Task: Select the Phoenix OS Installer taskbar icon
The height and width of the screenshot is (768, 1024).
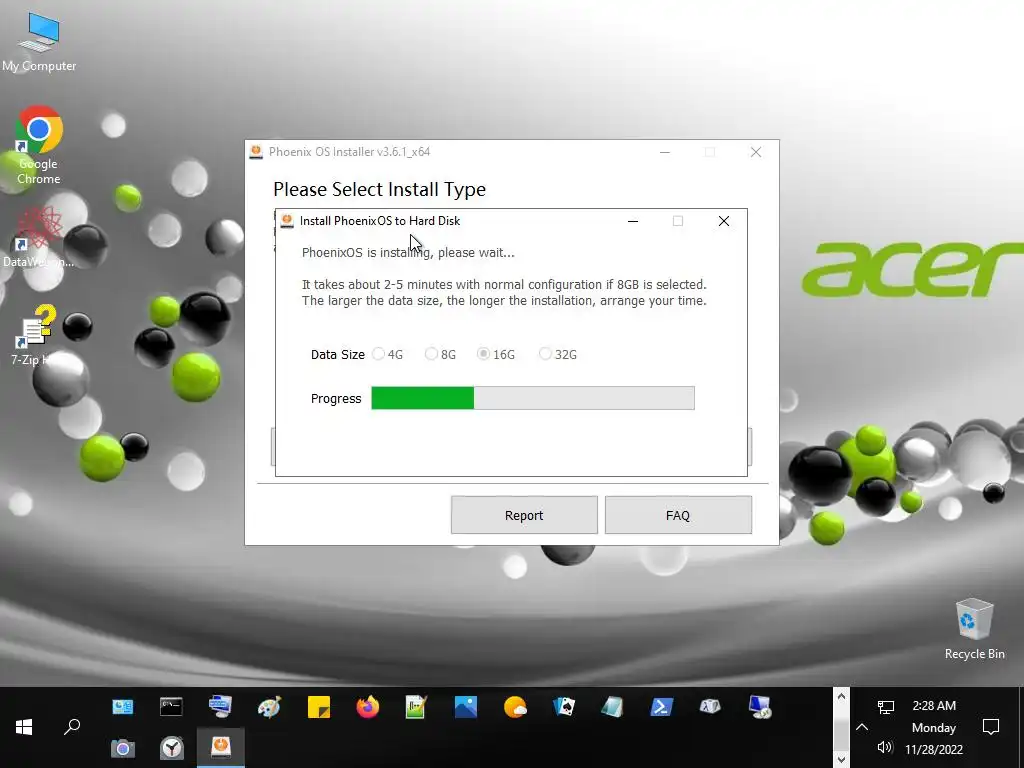Action: pos(221,746)
